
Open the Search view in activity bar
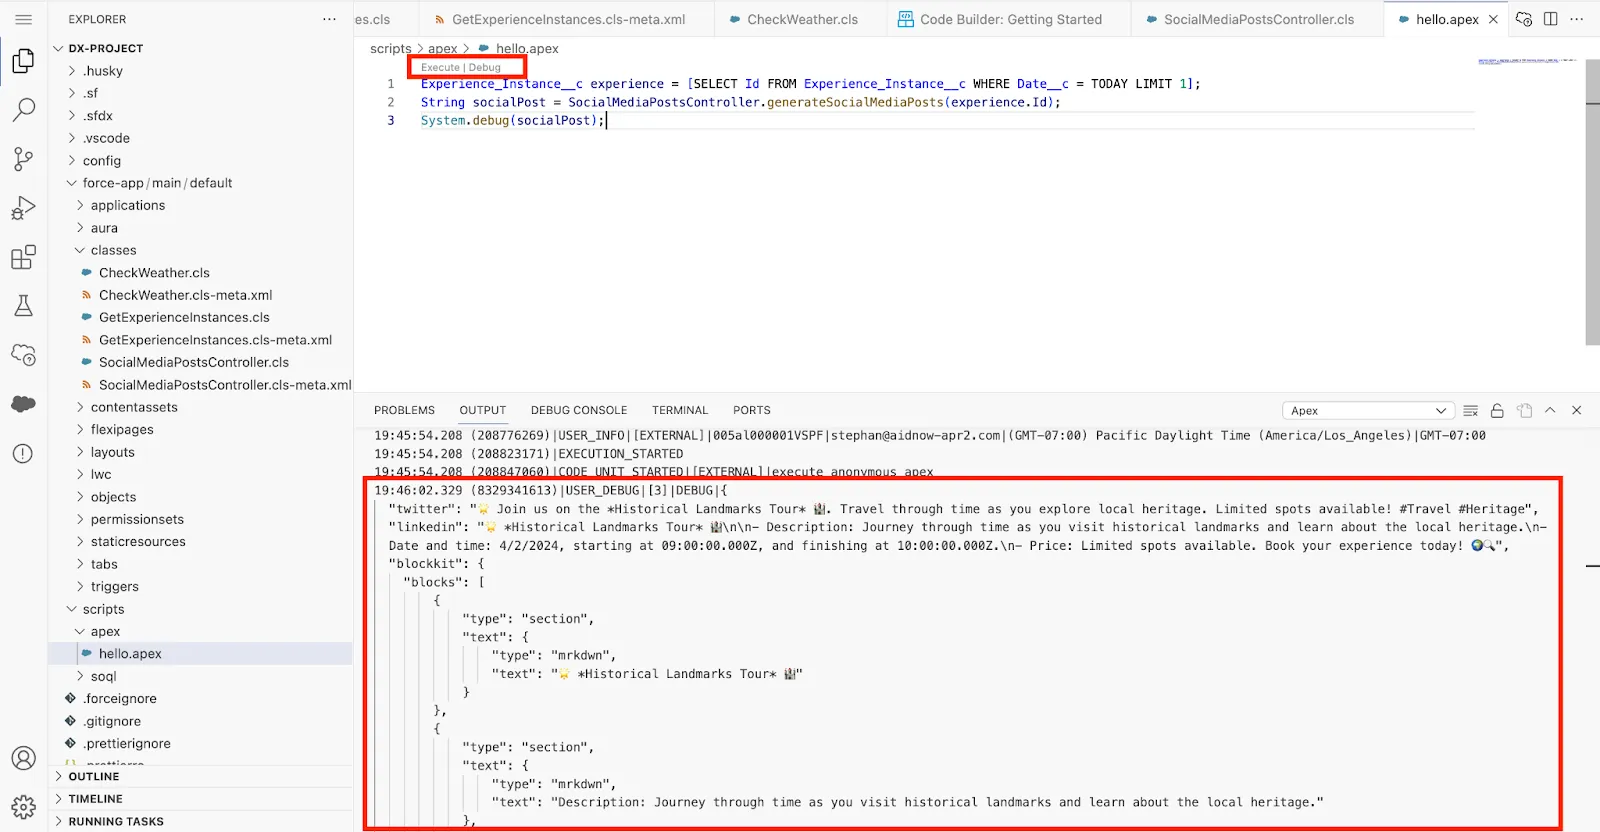pos(23,109)
